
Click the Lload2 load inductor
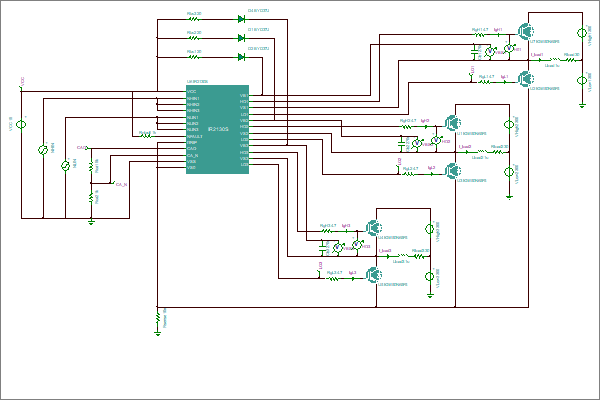coord(481,152)
